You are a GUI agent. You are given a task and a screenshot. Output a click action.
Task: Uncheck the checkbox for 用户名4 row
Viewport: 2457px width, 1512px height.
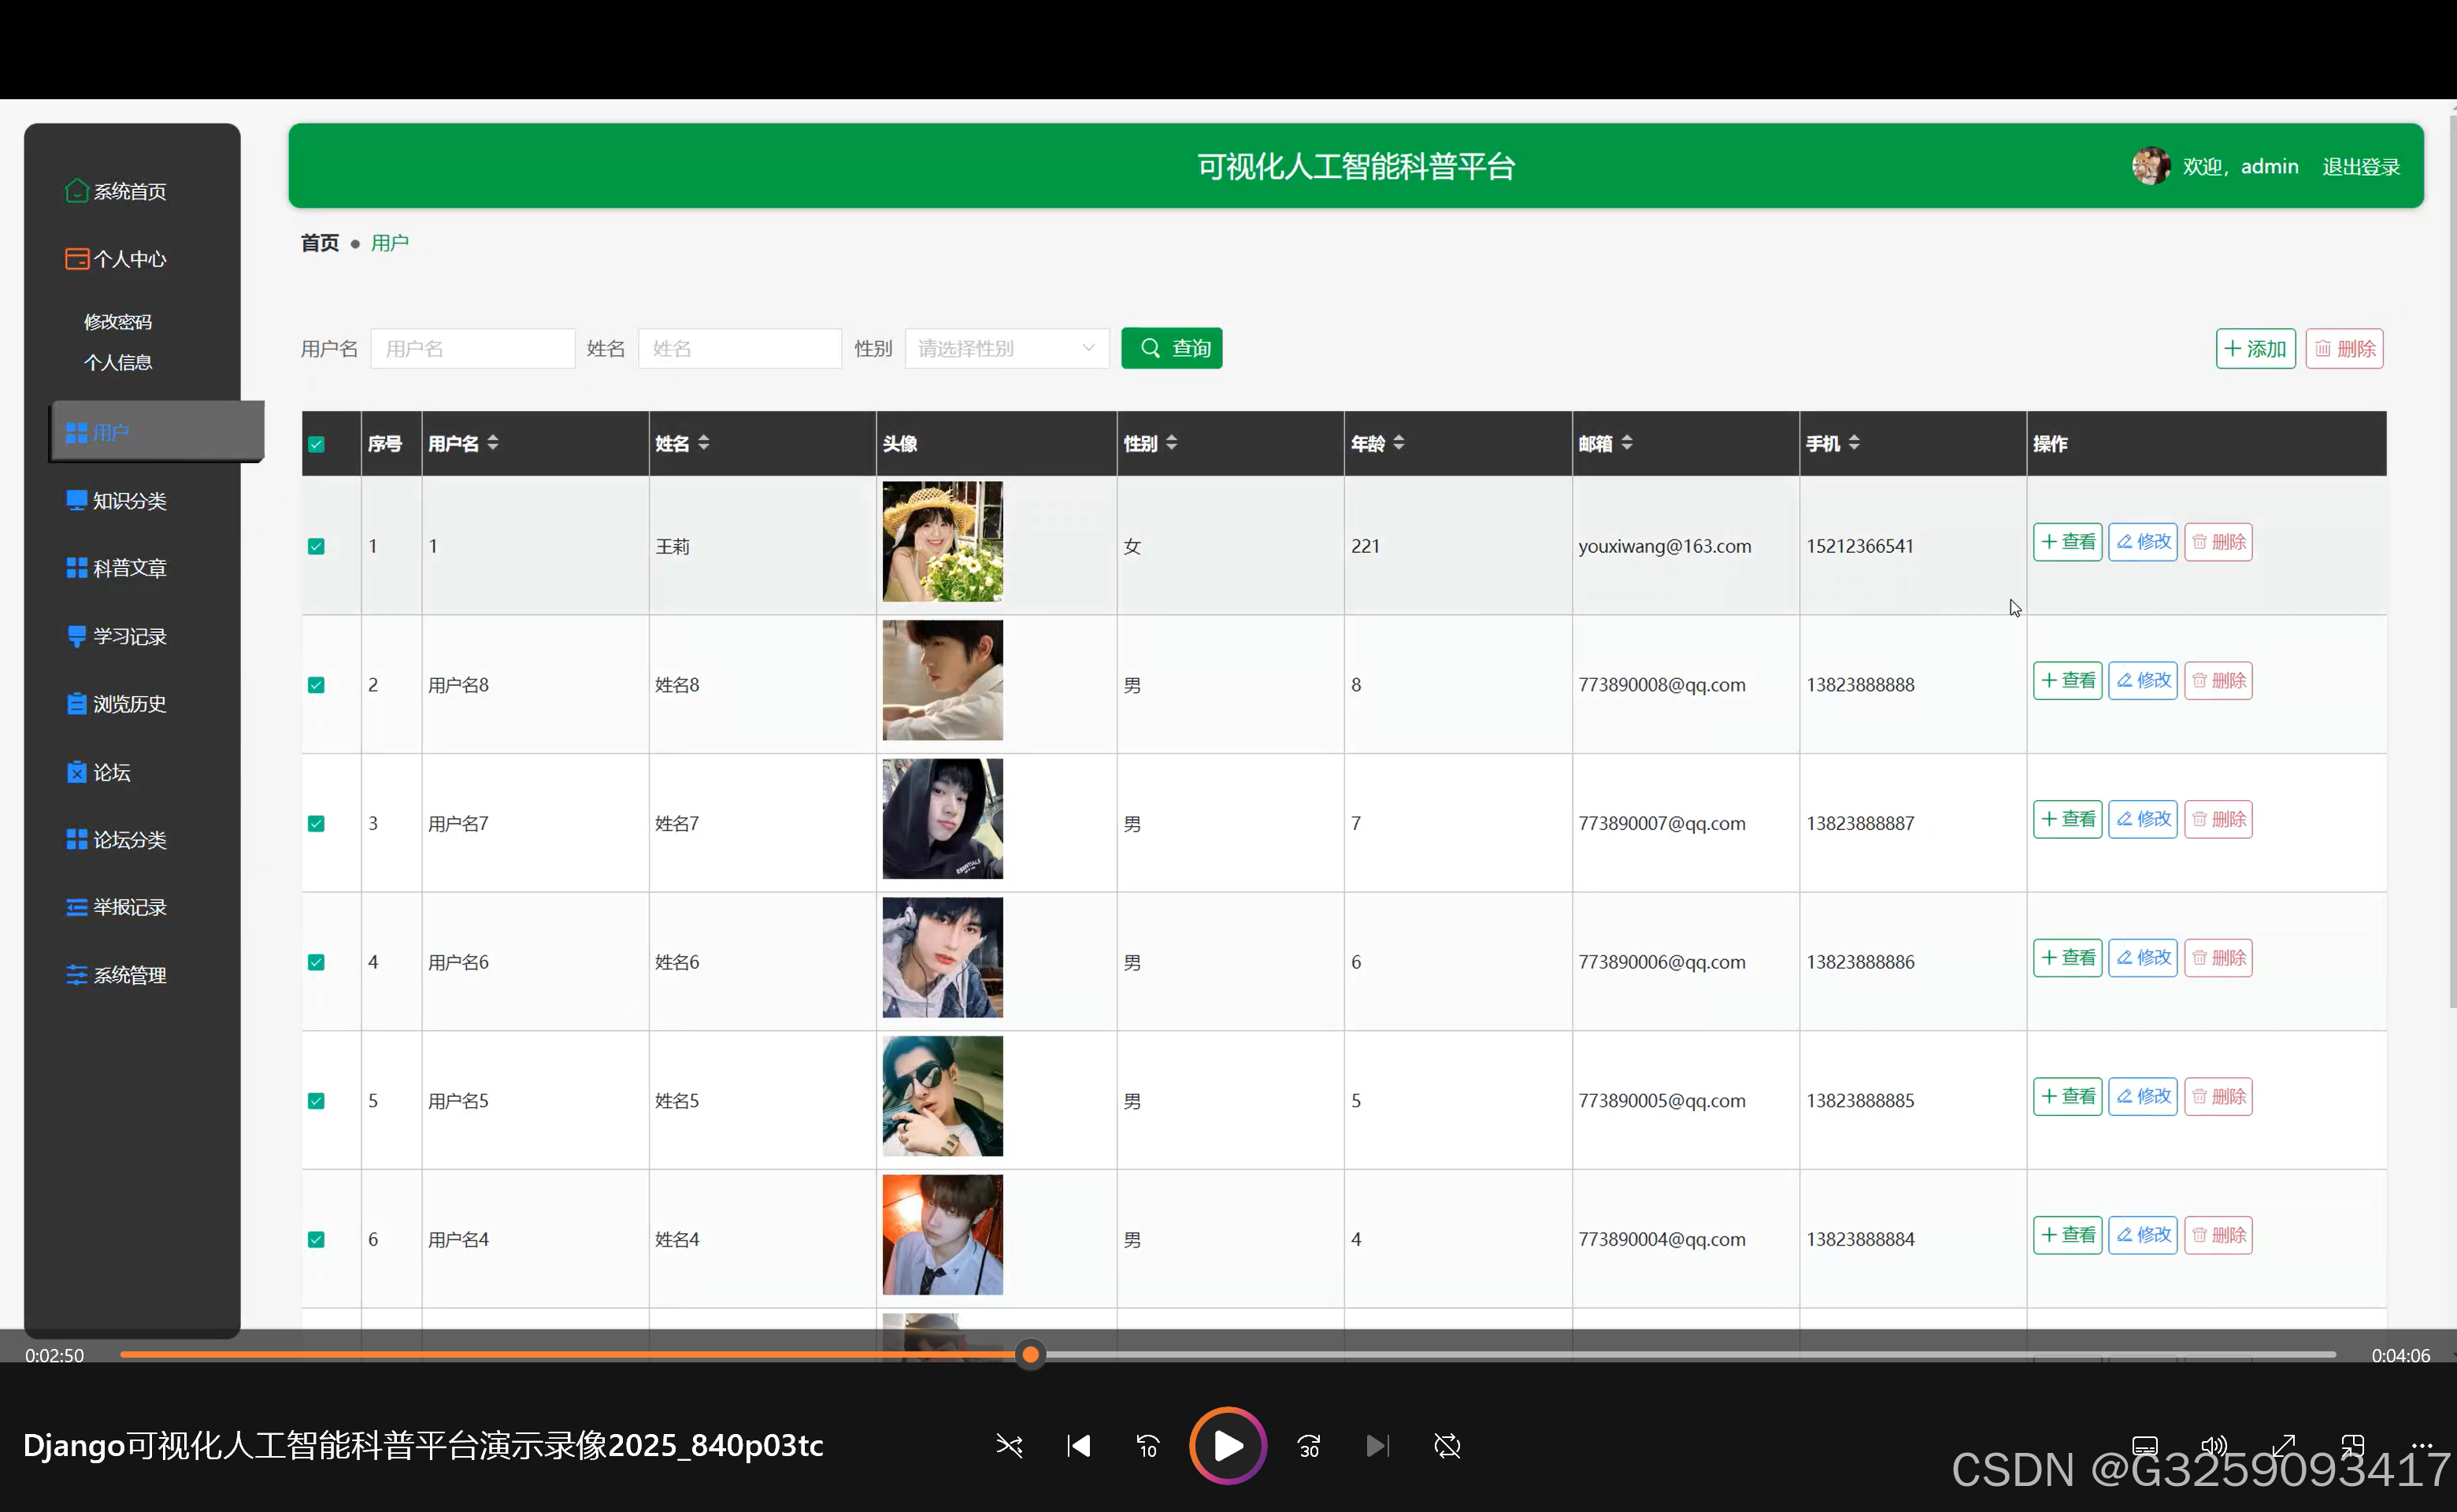(316, 1240)
